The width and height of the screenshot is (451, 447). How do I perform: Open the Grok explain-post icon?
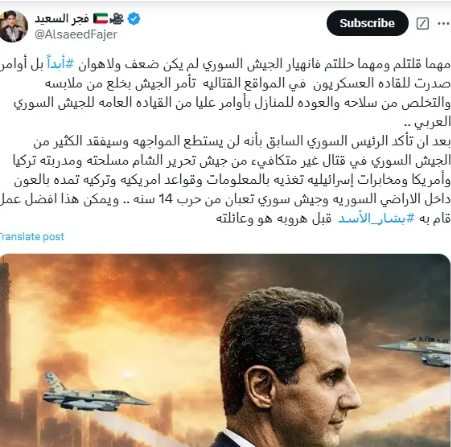tap(423, 23)
